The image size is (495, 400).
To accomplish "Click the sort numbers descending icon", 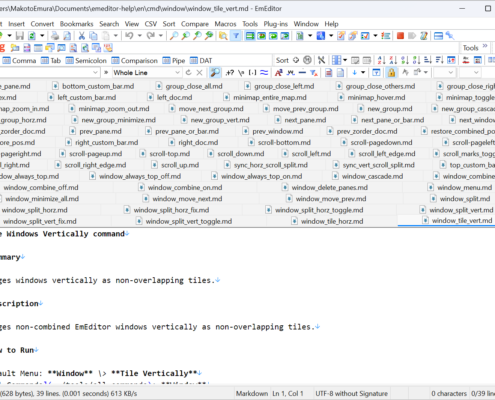I will pos(416,60).
